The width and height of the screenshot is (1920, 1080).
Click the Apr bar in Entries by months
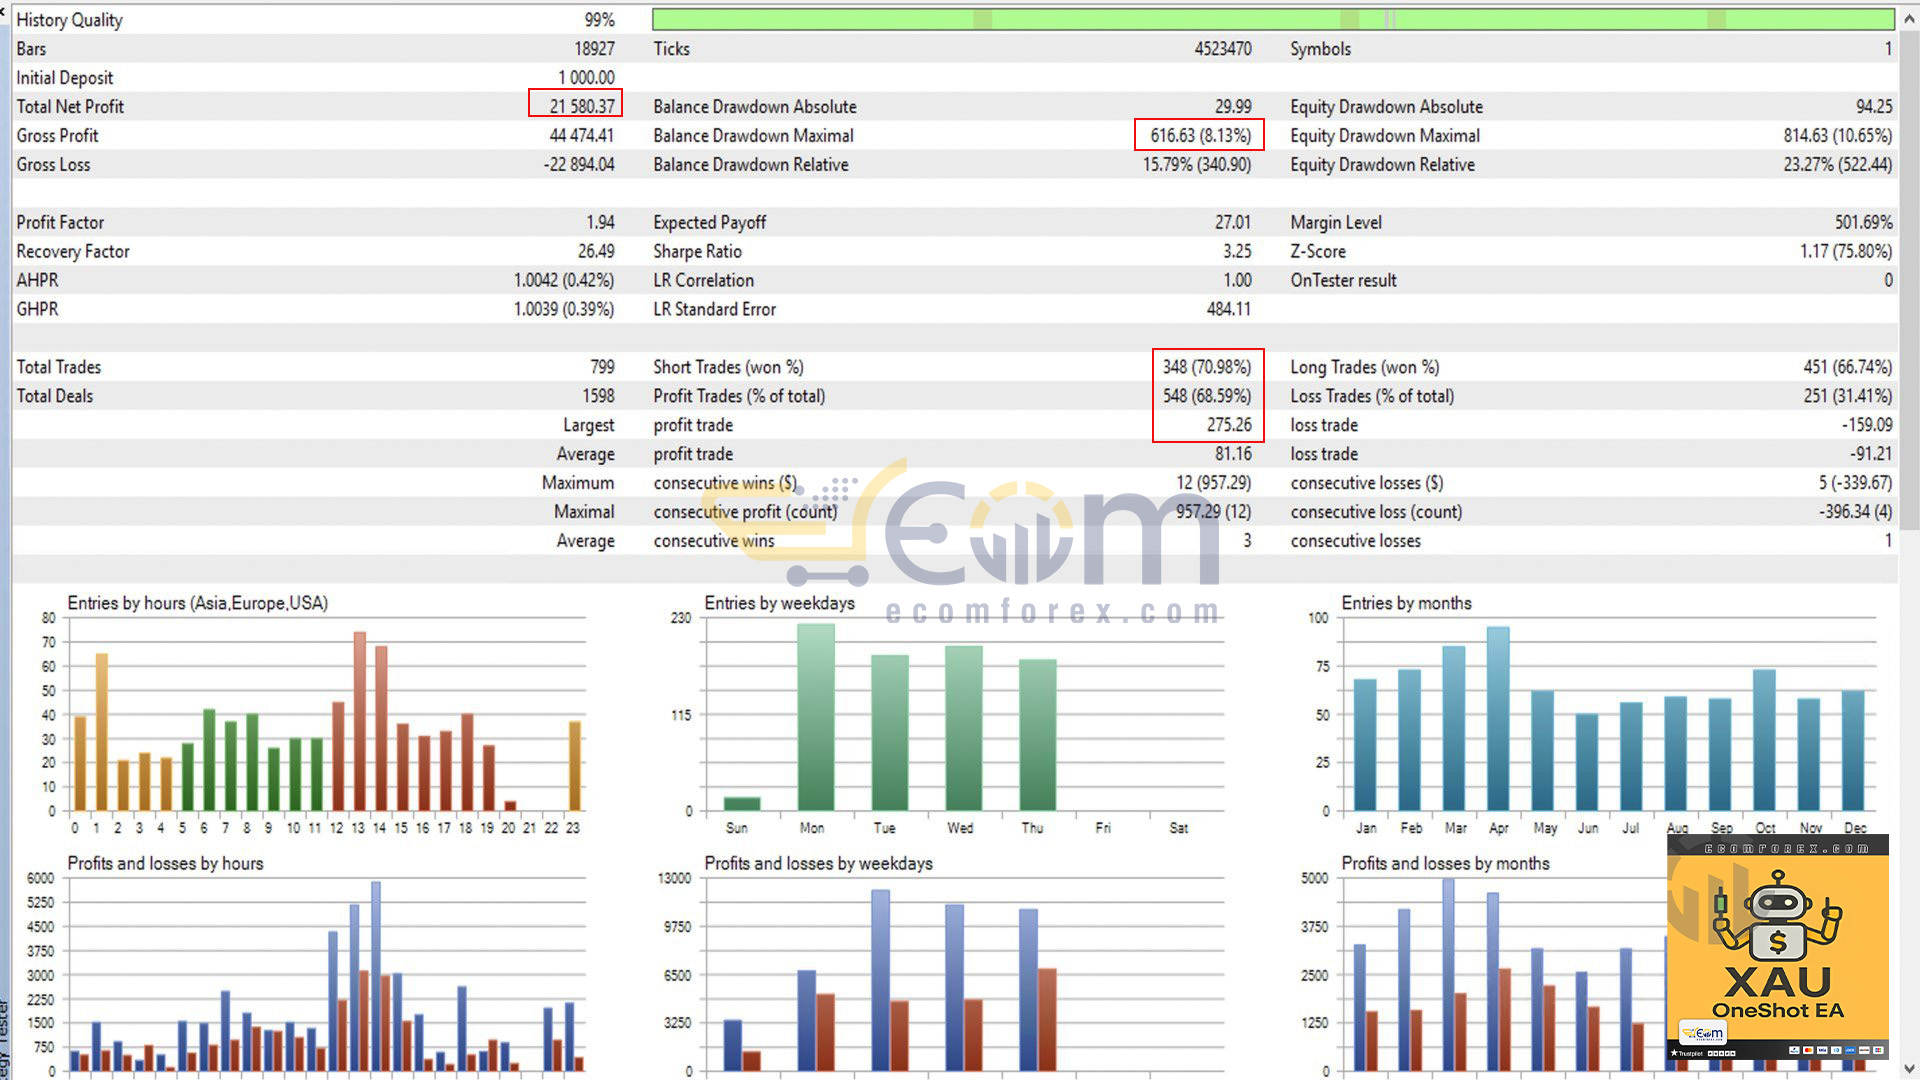(1498, 719)
